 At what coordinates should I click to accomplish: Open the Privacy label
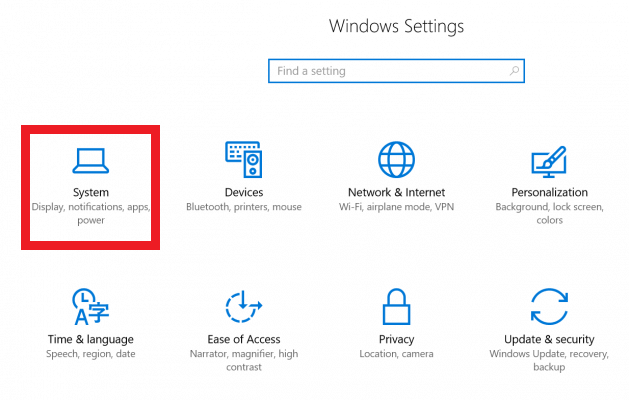(397, 339)
